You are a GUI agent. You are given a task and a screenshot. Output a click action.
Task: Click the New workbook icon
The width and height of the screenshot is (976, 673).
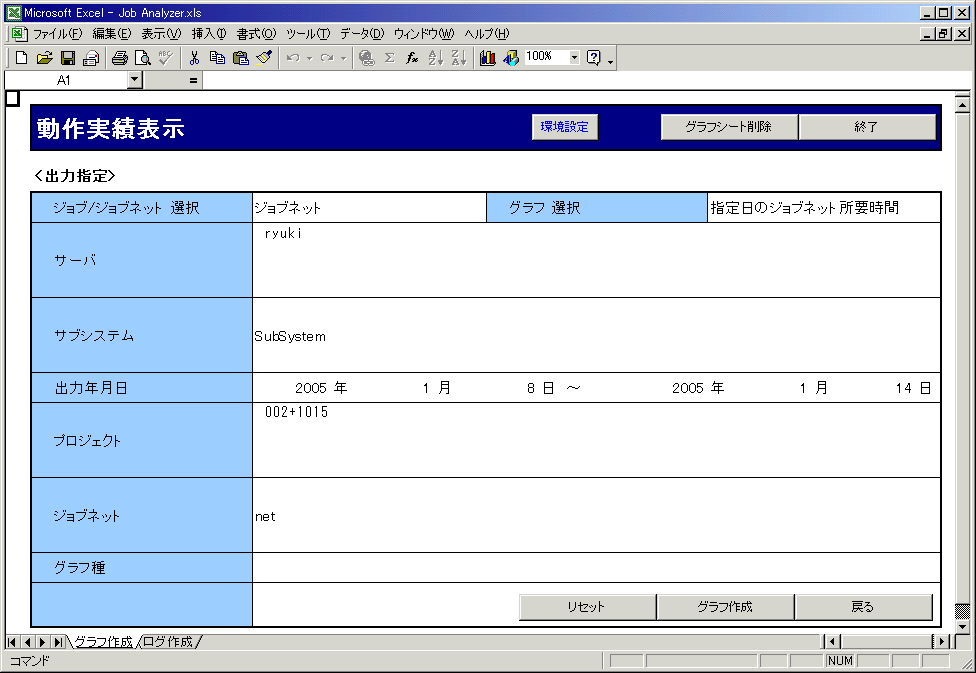21,58
